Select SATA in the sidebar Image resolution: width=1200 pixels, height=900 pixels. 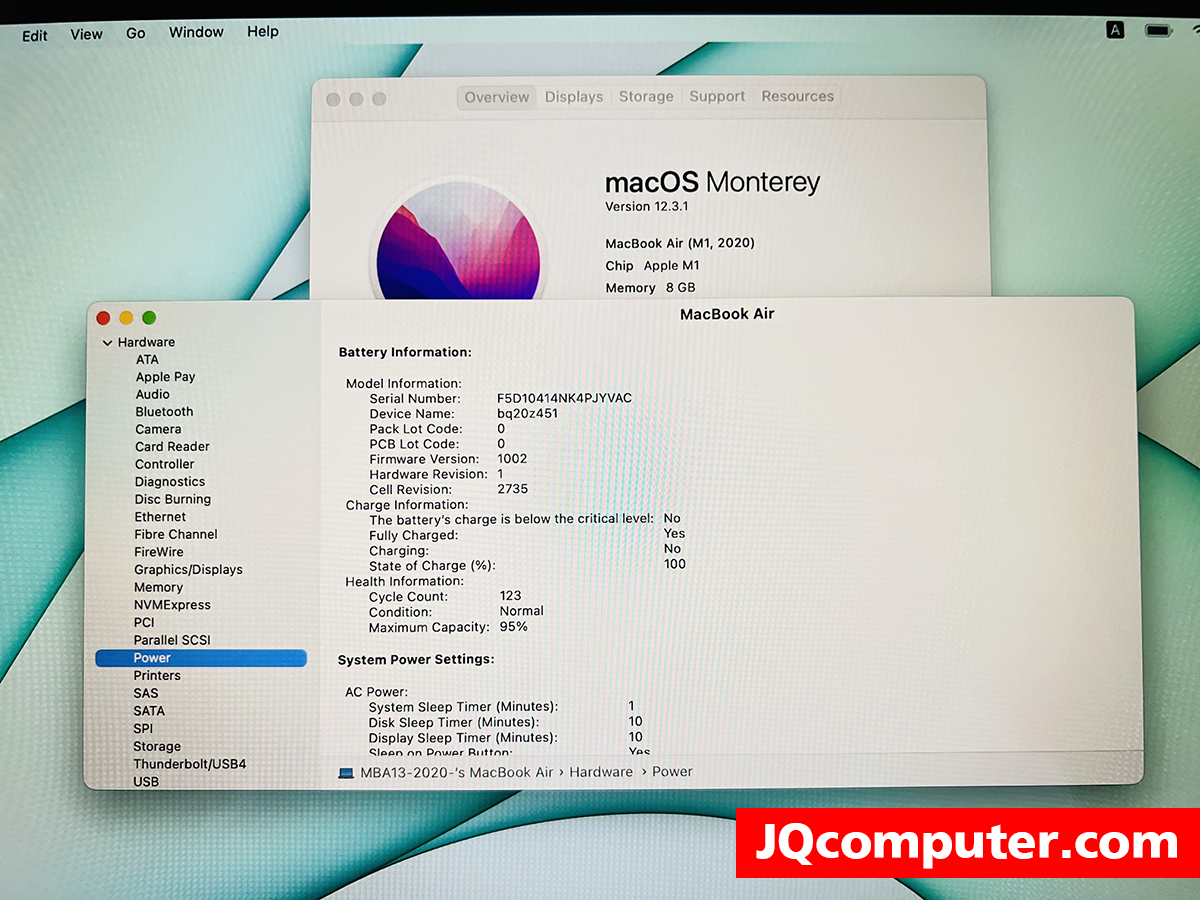point(149,711)
